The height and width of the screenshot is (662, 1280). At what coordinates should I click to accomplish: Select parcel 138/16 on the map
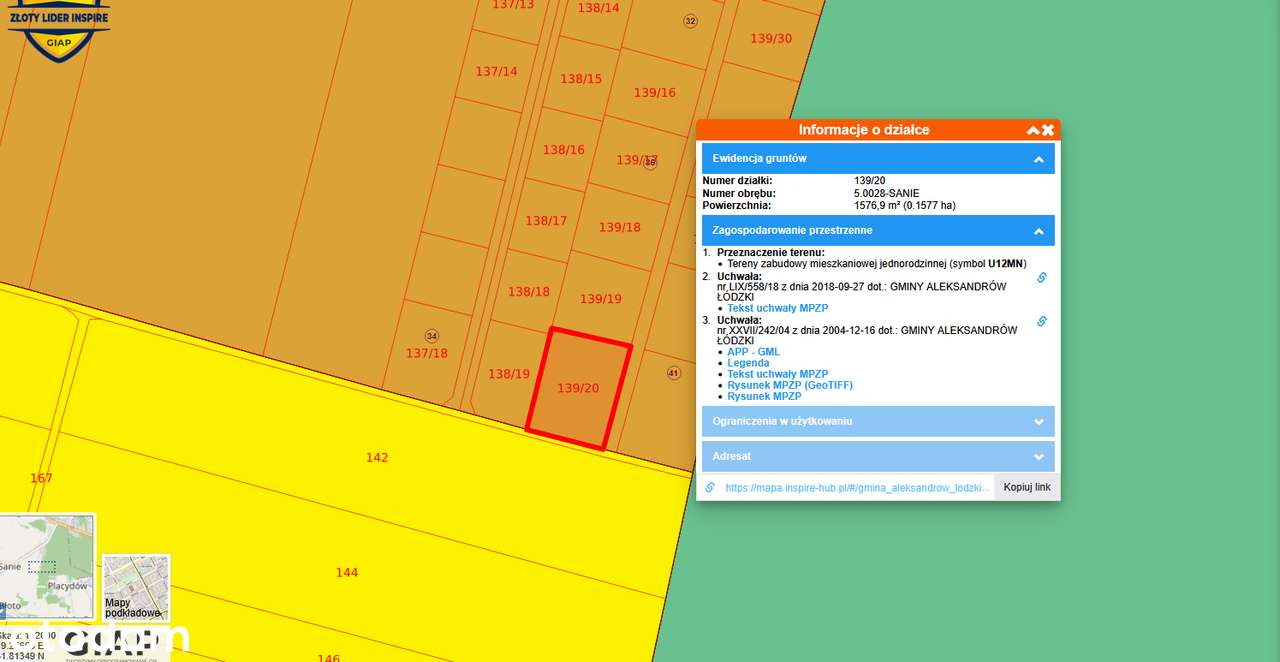pos(563,150)
